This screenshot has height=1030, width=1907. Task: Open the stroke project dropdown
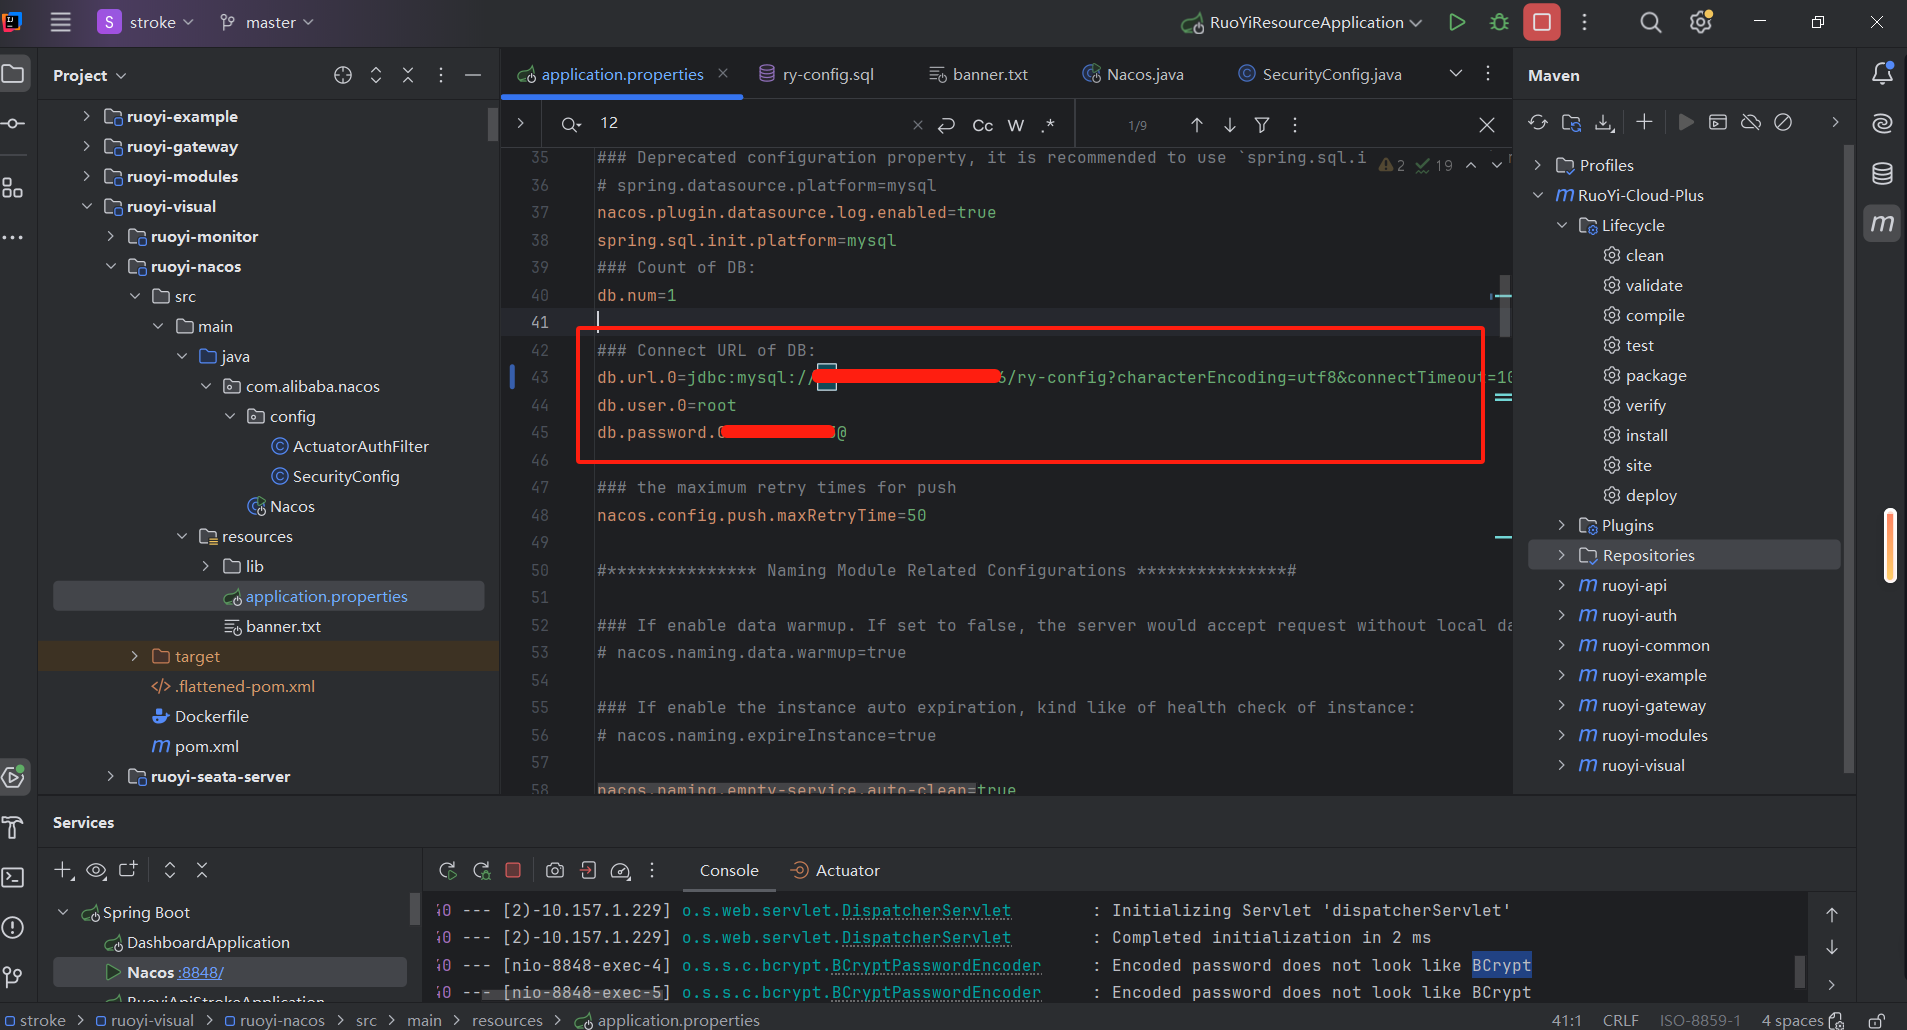point(146,22)
